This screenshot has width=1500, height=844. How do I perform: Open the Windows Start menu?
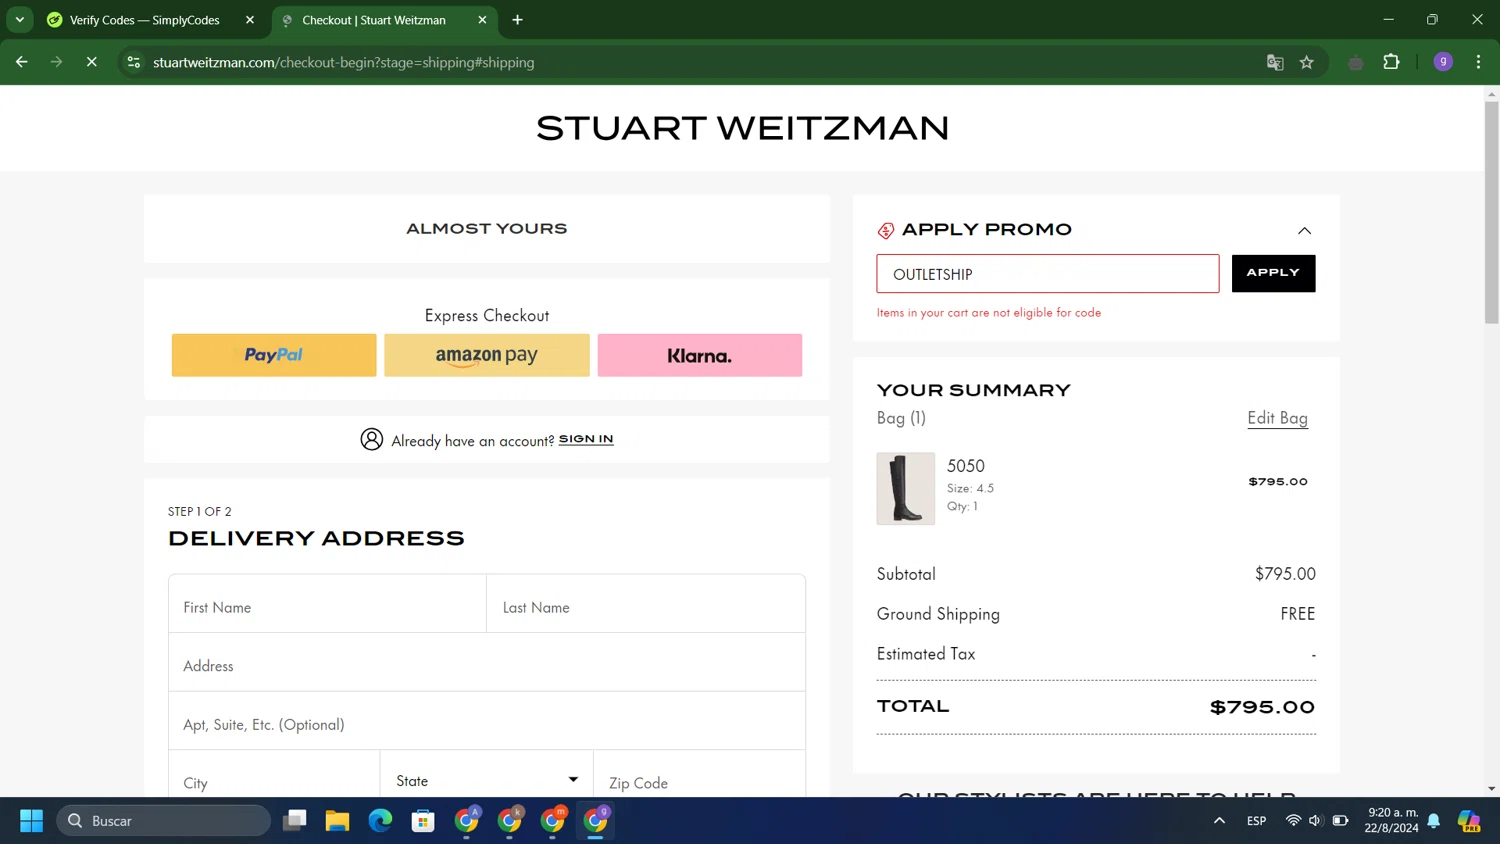click(x=31, y=821)
